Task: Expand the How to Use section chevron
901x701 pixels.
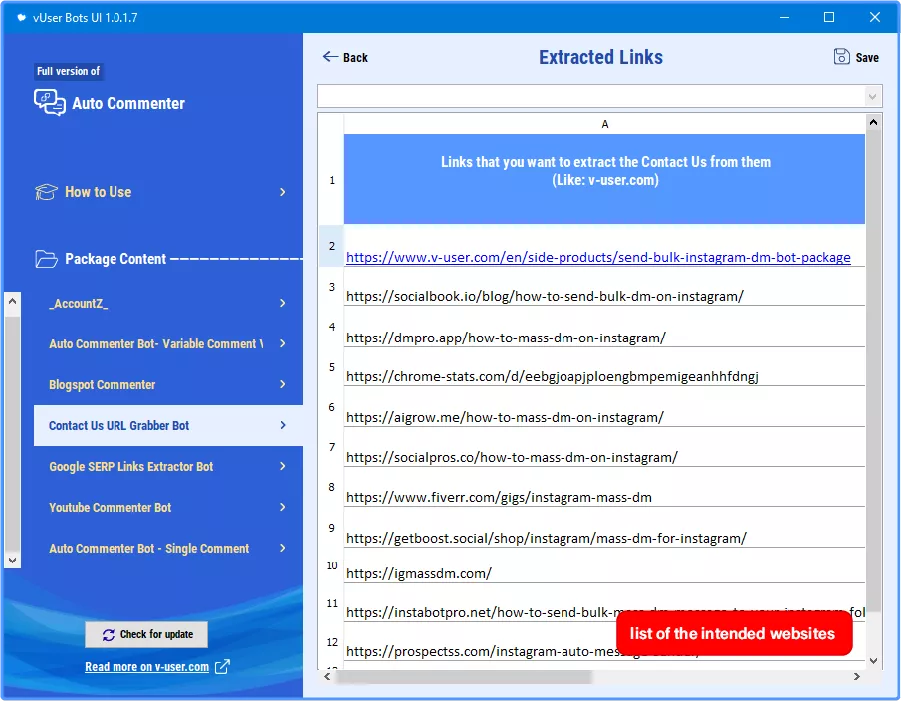Action: point(282,192)
